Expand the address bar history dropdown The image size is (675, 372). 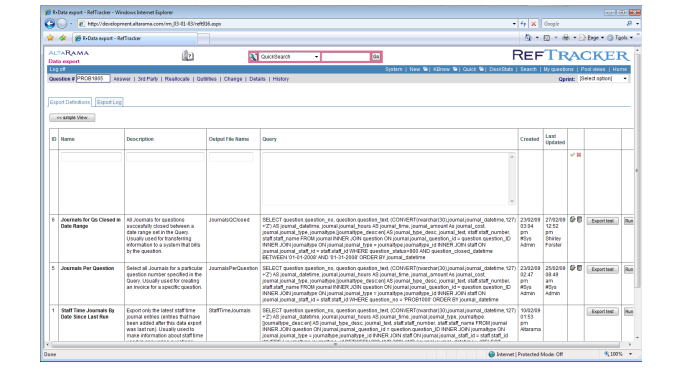pos(514,24)
